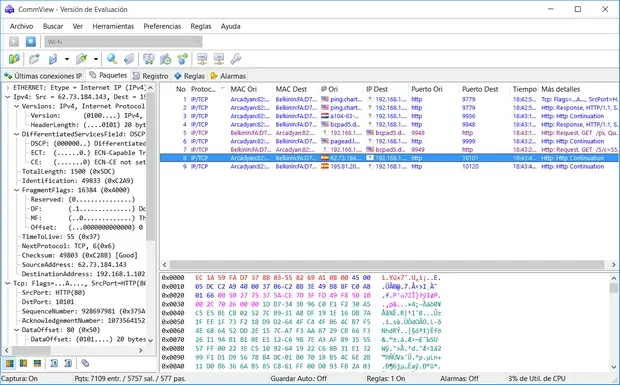Click the scheduler clock toolbar icon

coord(165,59)
